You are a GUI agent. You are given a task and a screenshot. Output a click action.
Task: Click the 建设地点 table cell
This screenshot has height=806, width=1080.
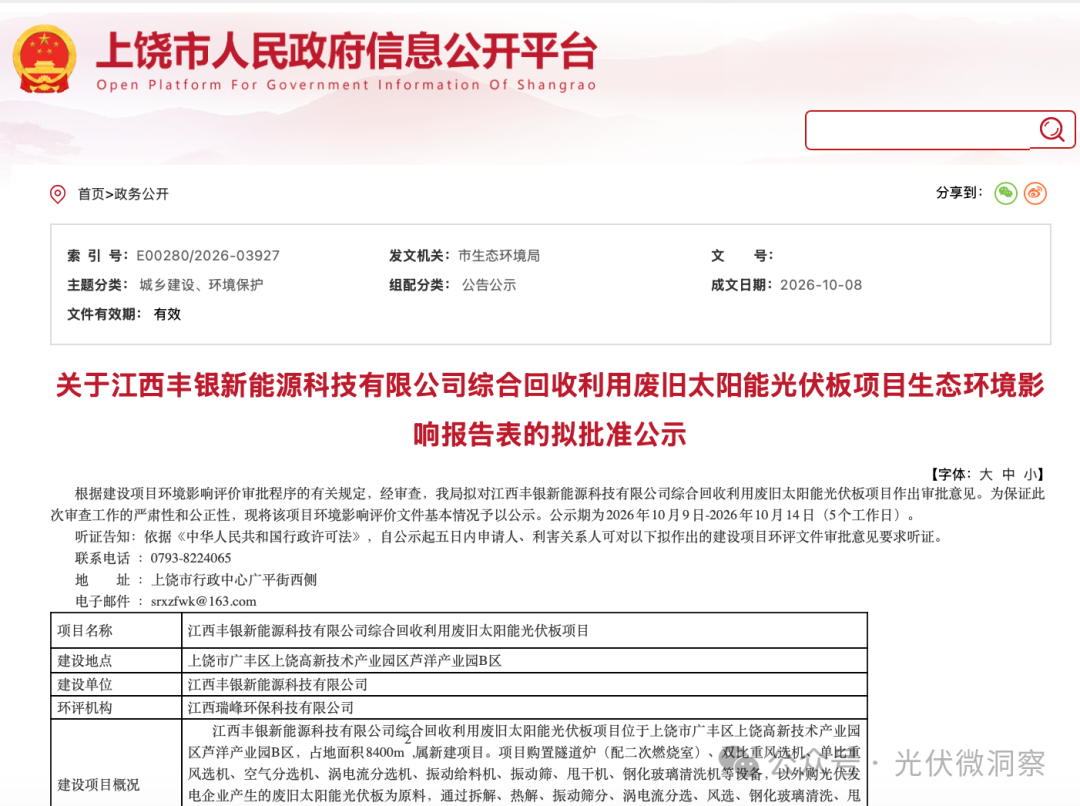(116, 661)
